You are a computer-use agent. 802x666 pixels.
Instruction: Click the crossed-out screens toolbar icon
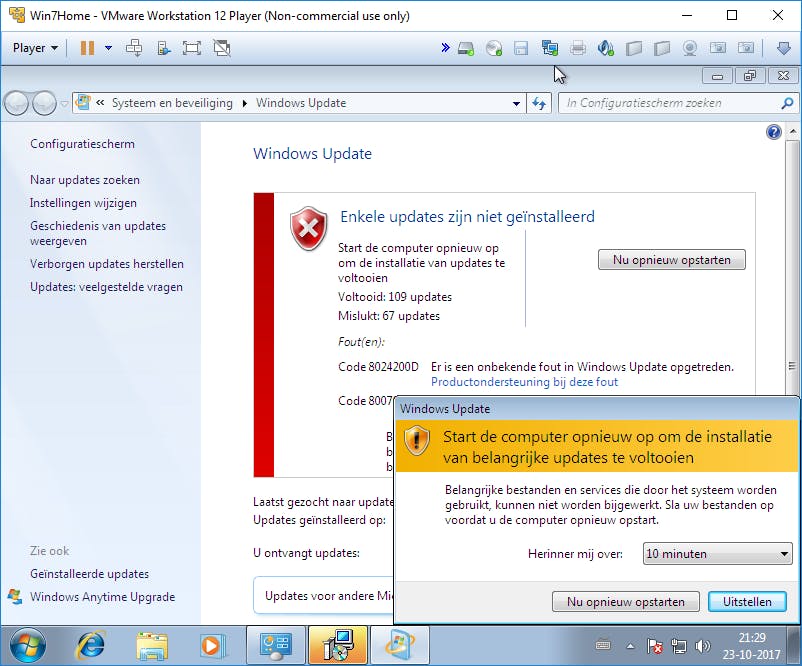(x=222, y=48)
